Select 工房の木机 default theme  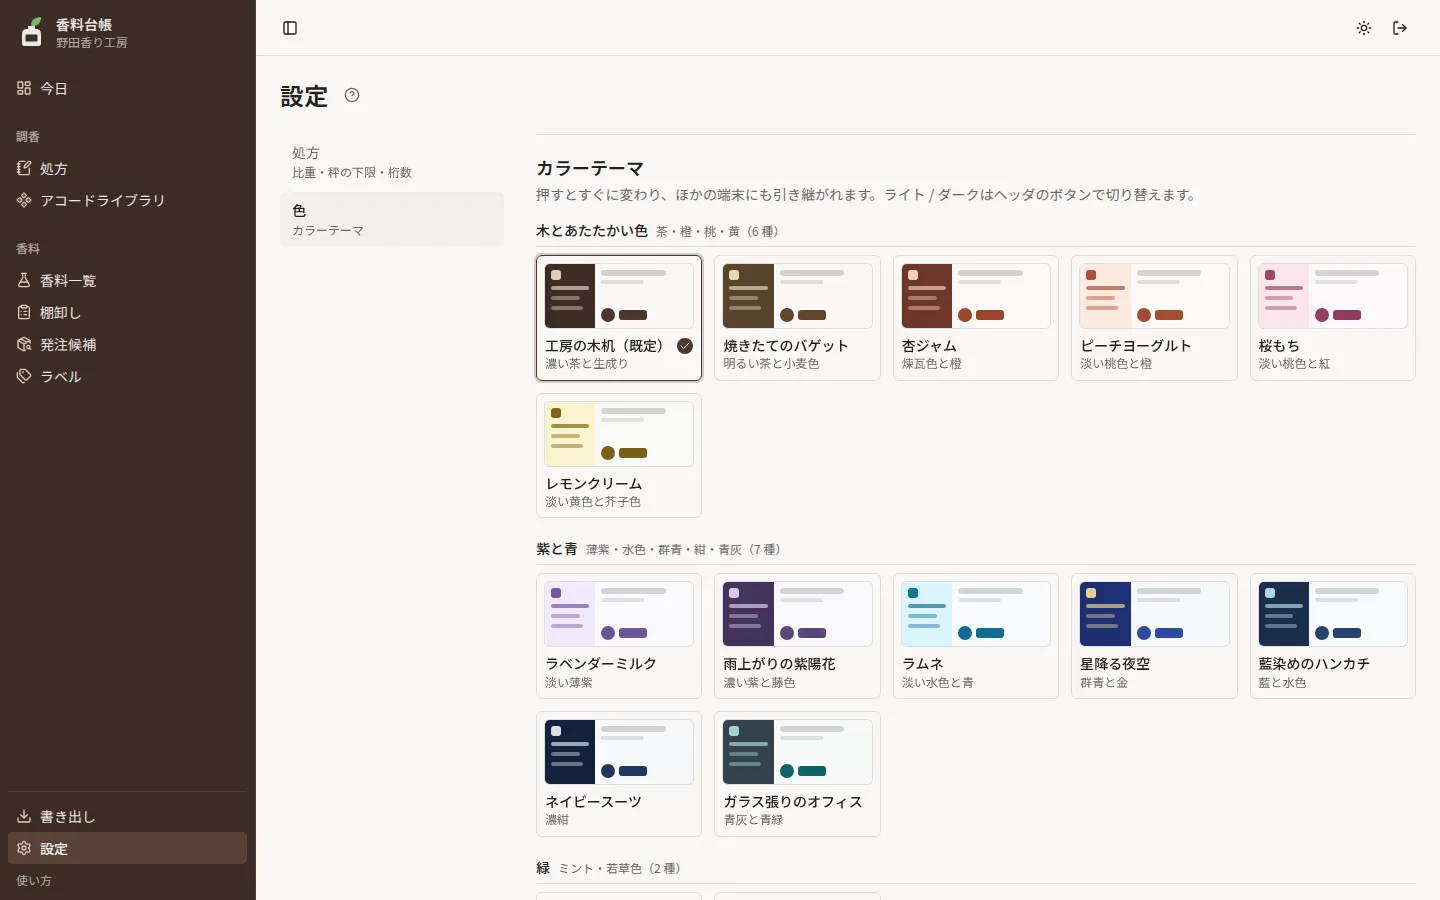[x=619, y=318]
